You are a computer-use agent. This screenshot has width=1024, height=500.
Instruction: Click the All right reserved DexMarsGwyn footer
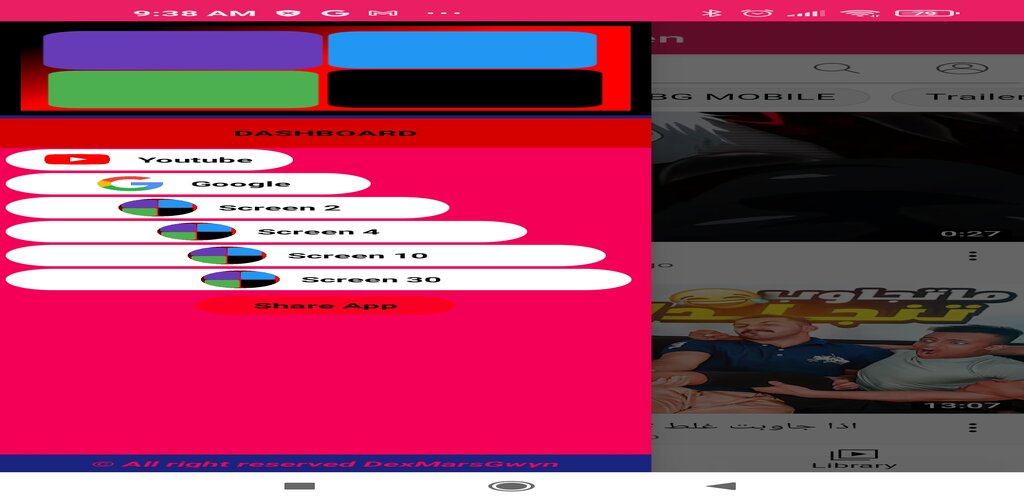325,464
